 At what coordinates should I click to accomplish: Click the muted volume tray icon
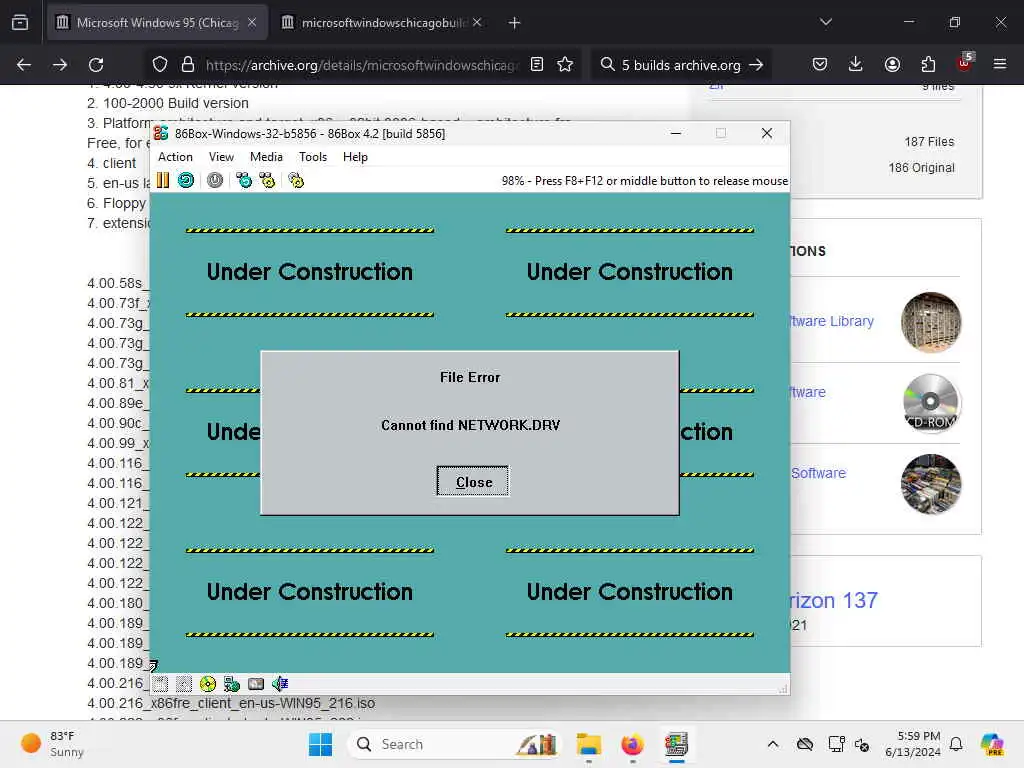tap(861, 744)
